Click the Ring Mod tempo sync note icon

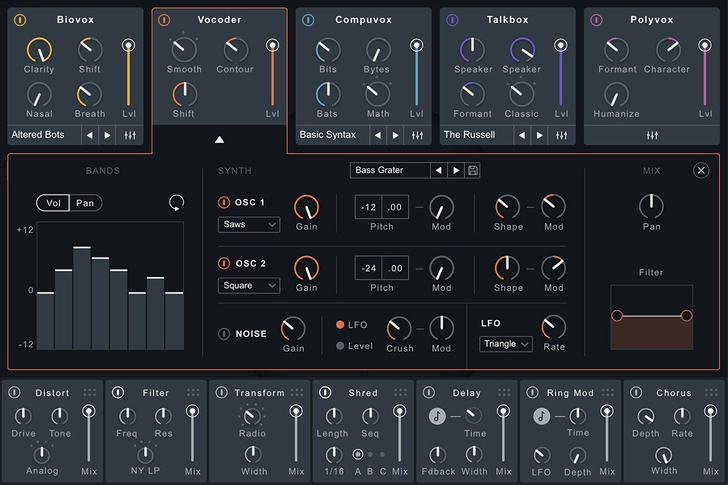click(541, 416)
